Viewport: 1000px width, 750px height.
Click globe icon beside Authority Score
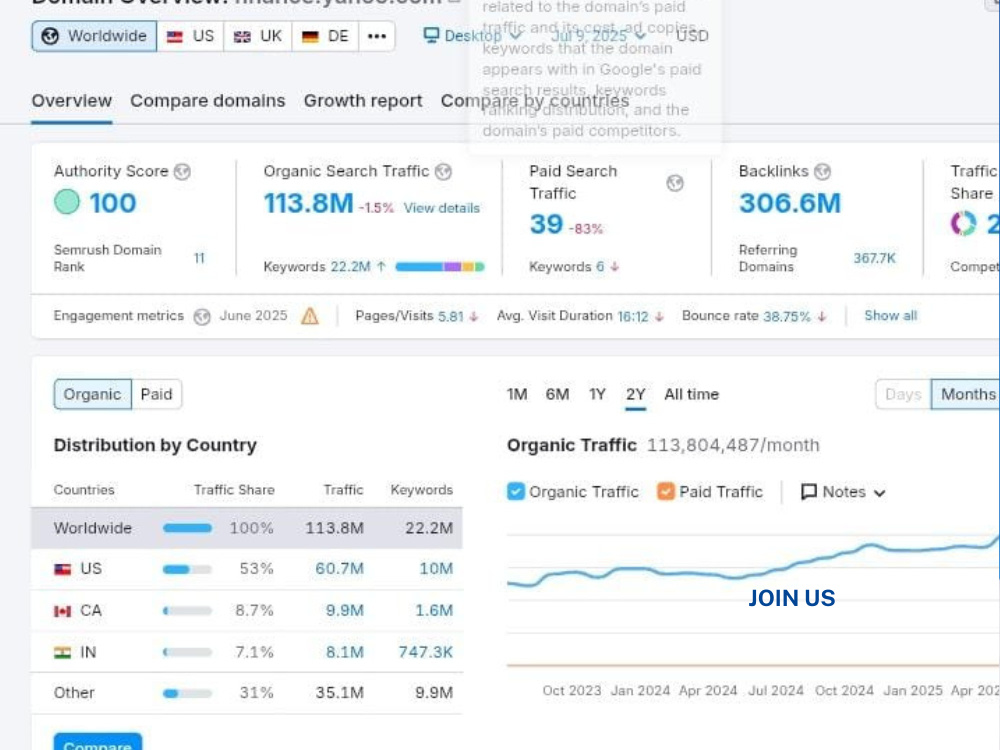coord(182,172)
